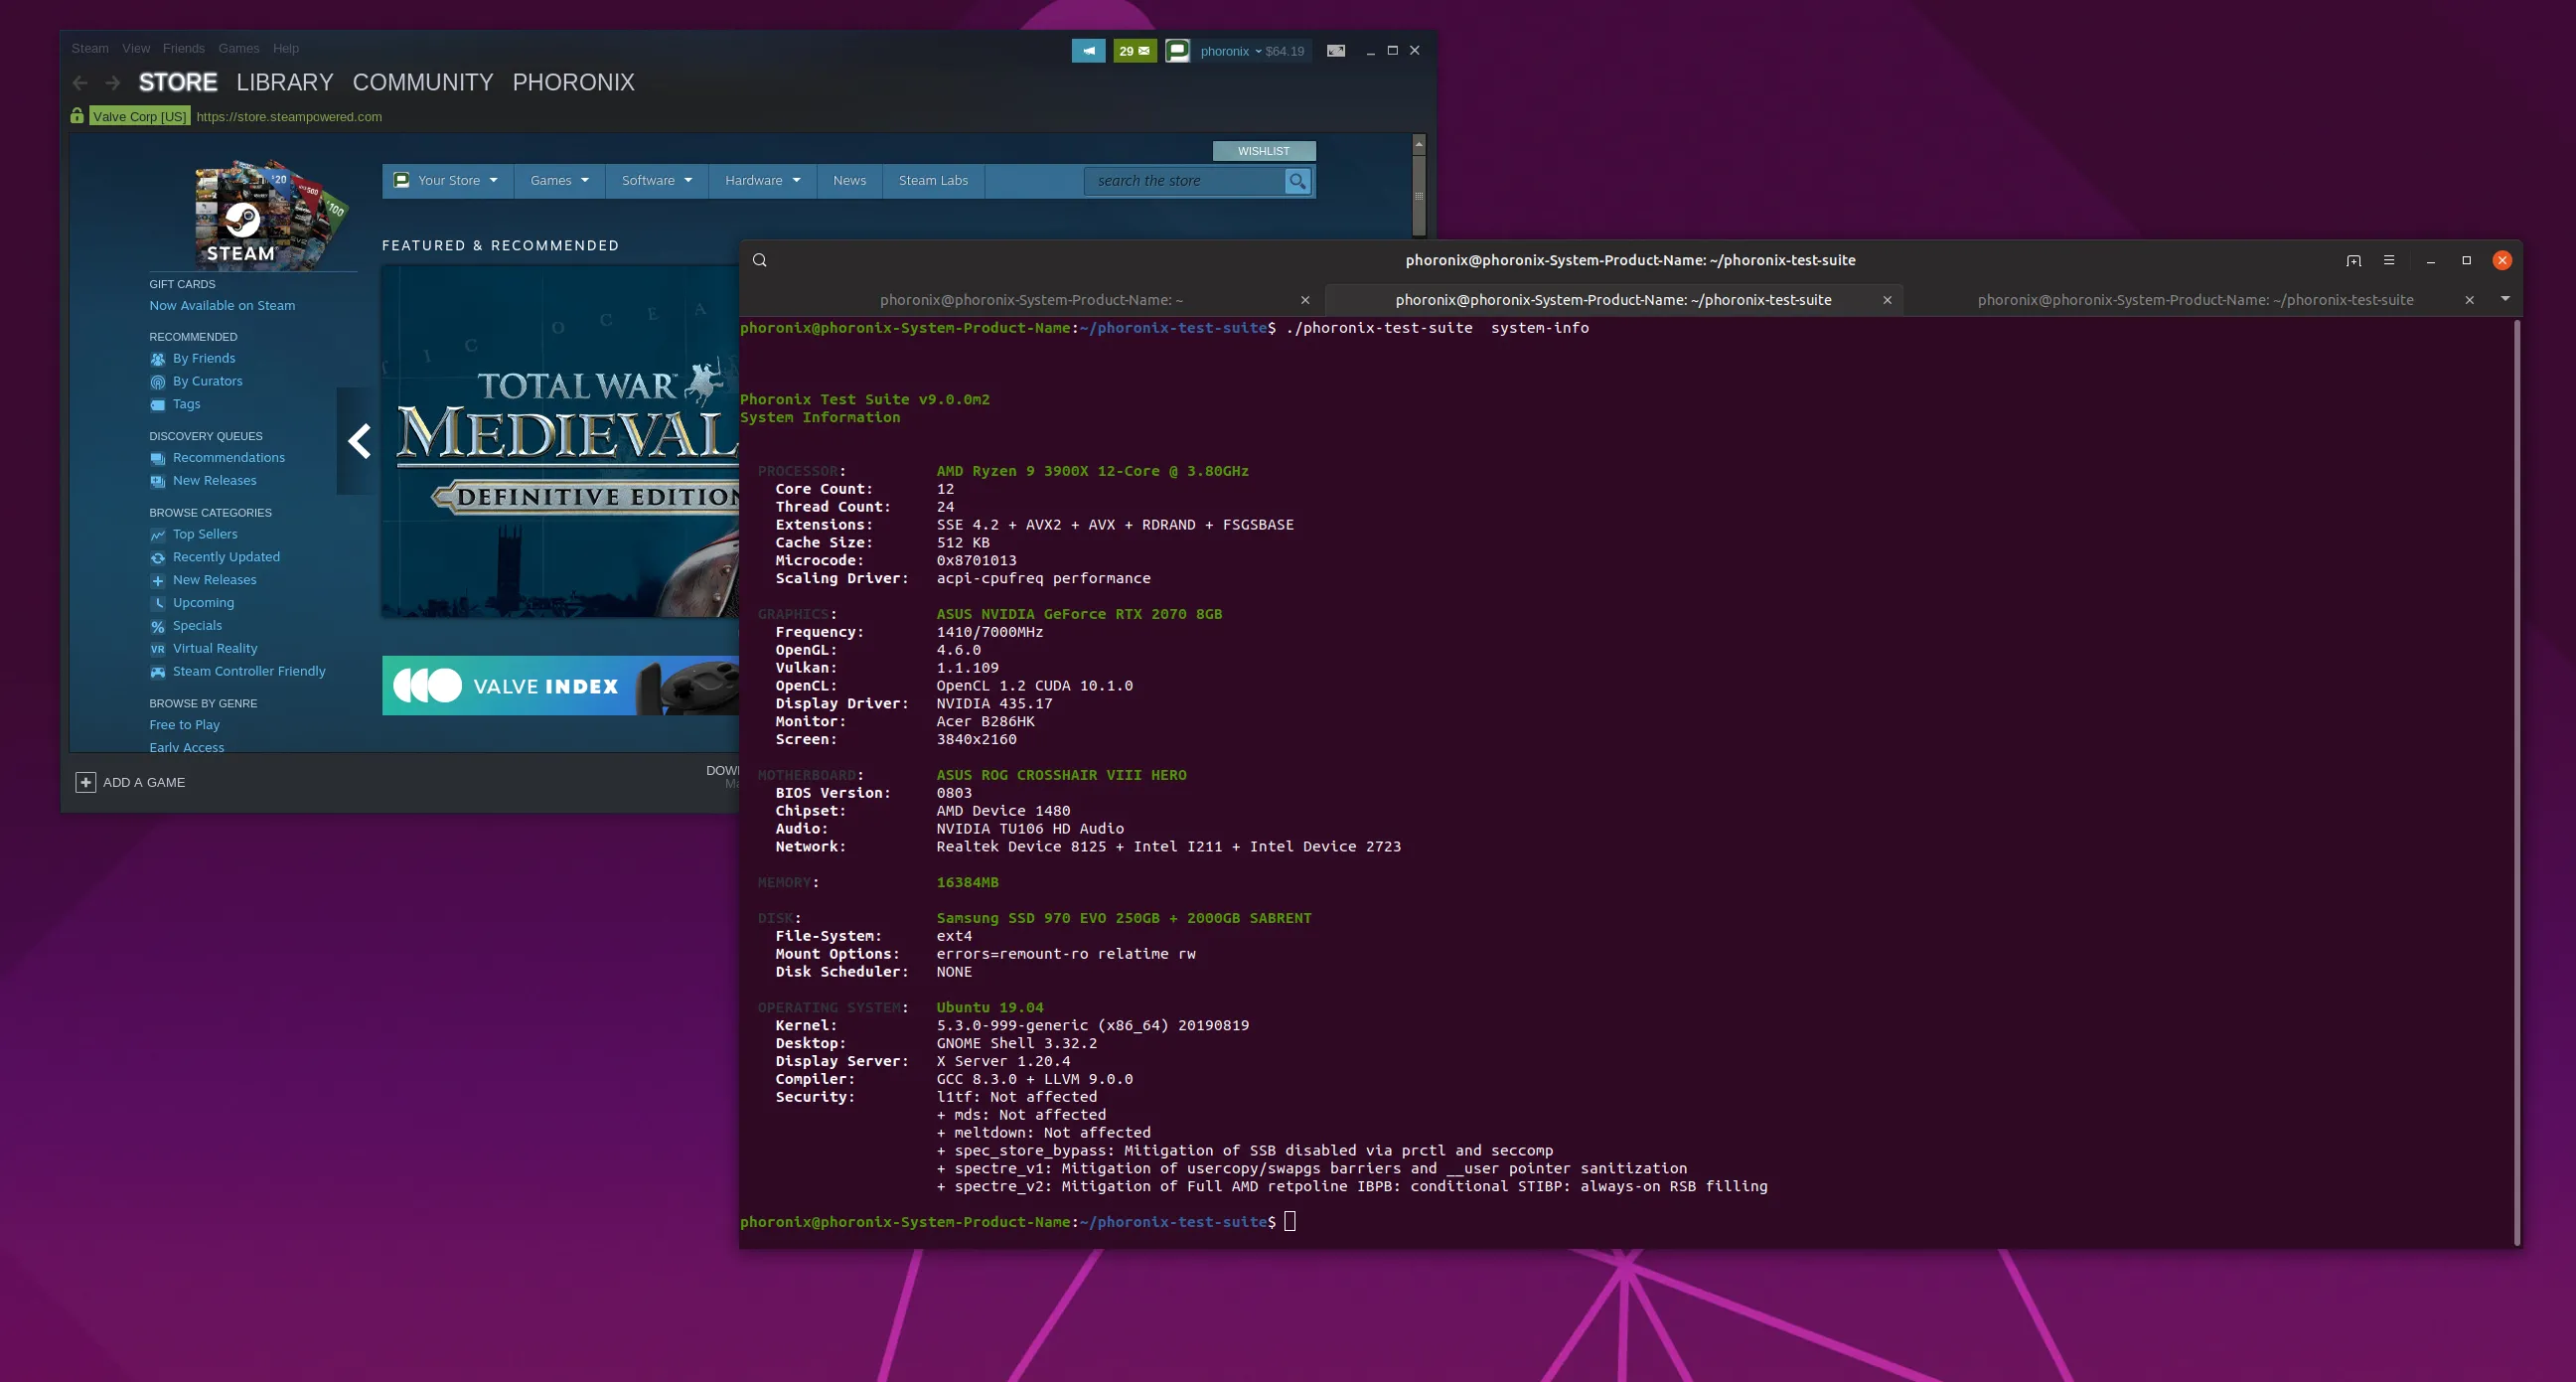Viewport: 2576px width, 1382px height.
Task: Switch to the first terminal tab
Action: 1030,300
